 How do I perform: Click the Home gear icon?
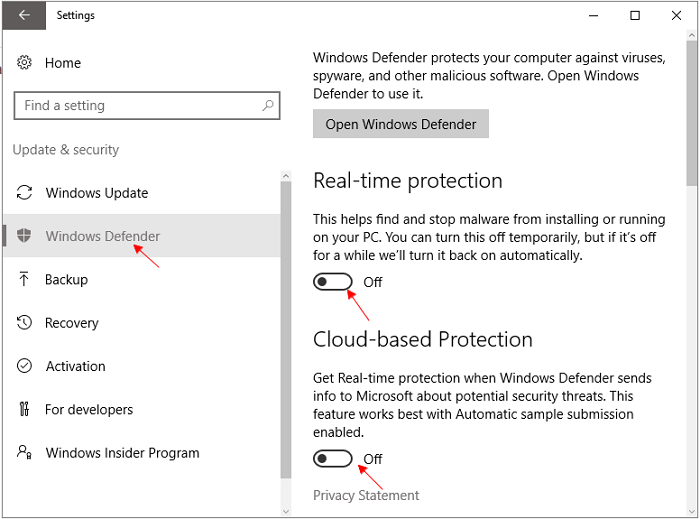(x=25, y=63)
